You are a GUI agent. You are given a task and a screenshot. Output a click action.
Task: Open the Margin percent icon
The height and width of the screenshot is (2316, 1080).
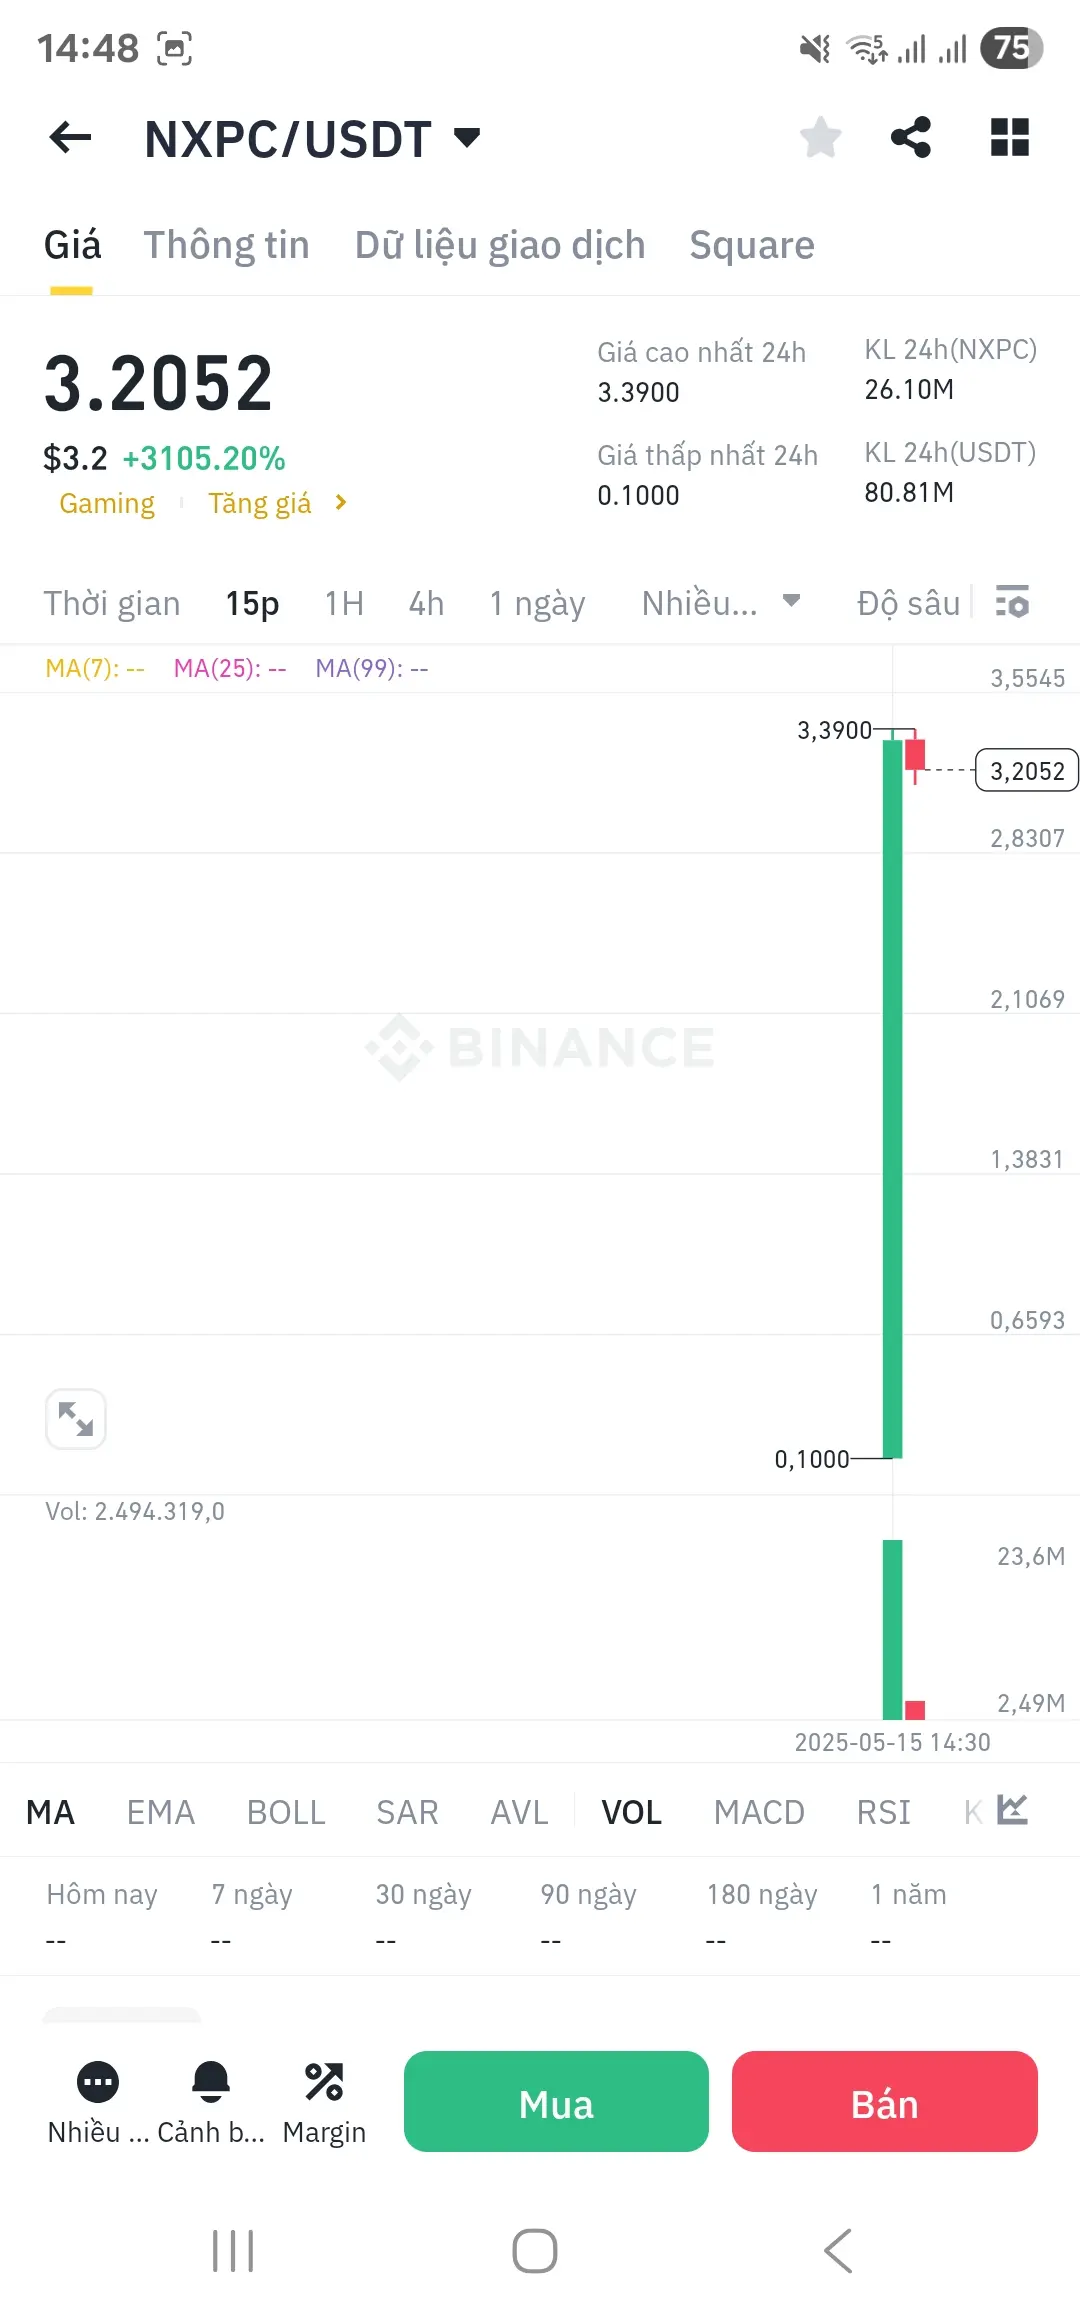tap(324, 2082)
